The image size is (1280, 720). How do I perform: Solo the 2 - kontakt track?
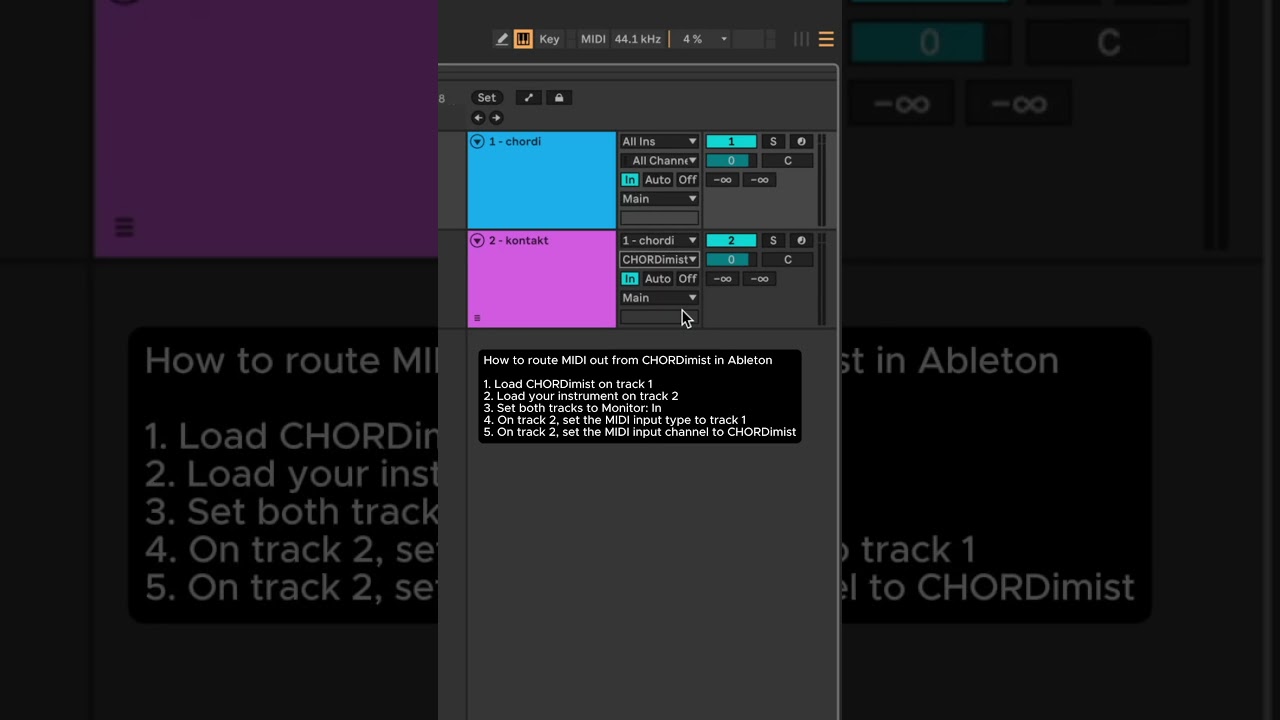[x=773, y=241]
